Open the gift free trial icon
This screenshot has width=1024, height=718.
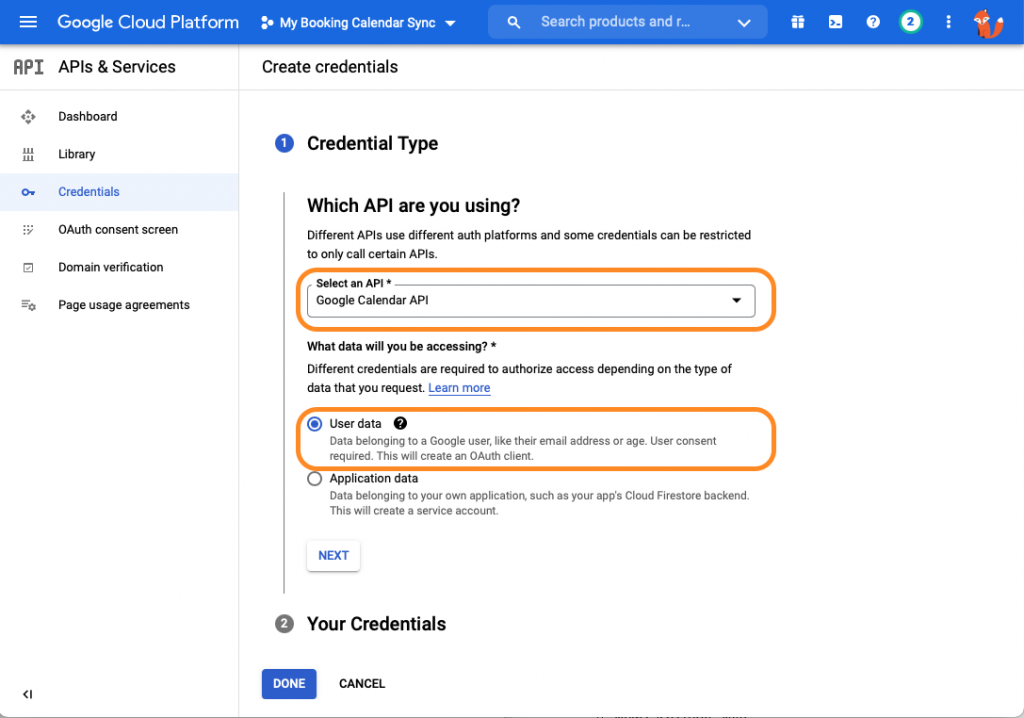coord(797,22)
